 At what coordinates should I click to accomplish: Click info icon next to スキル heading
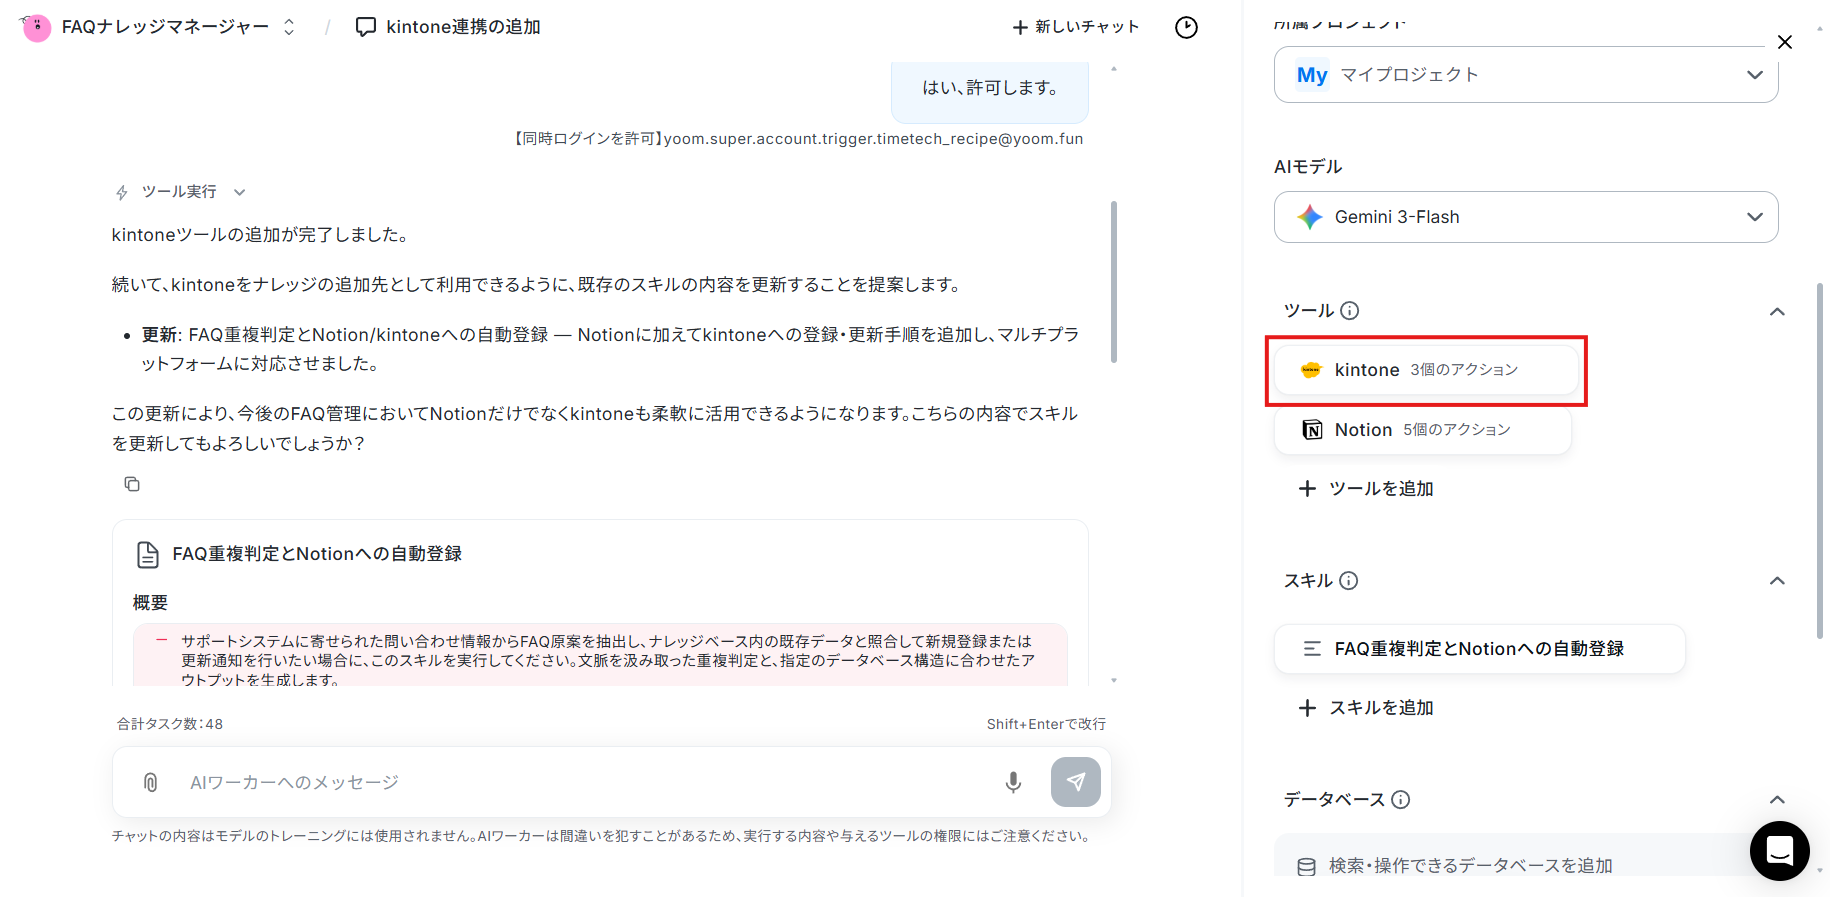click(x=1348, y=580)
